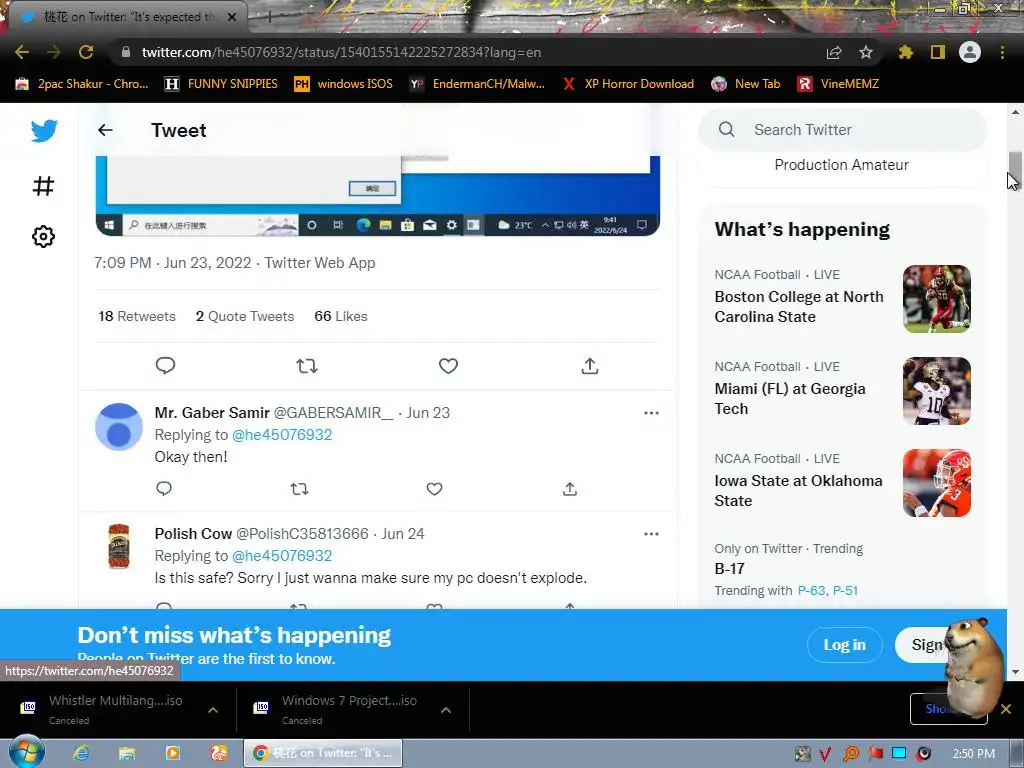The height and width of the screenshot is (768, 1024).
Task: Open Mr. Gaber Samir's profile name
Action: click(x=212, y=413)
